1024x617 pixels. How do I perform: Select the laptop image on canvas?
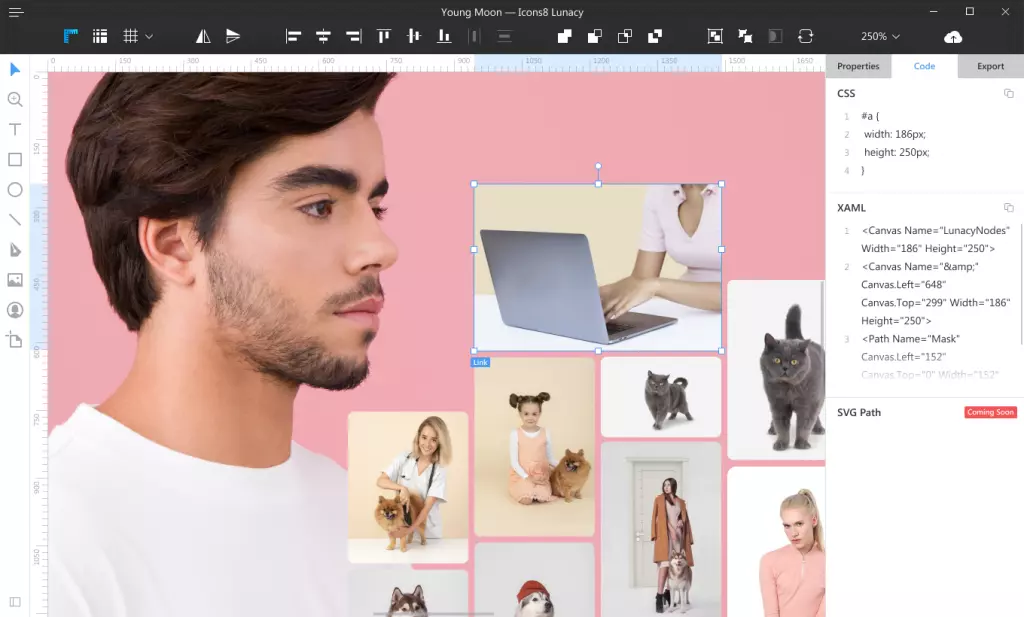tap(598, 268)
